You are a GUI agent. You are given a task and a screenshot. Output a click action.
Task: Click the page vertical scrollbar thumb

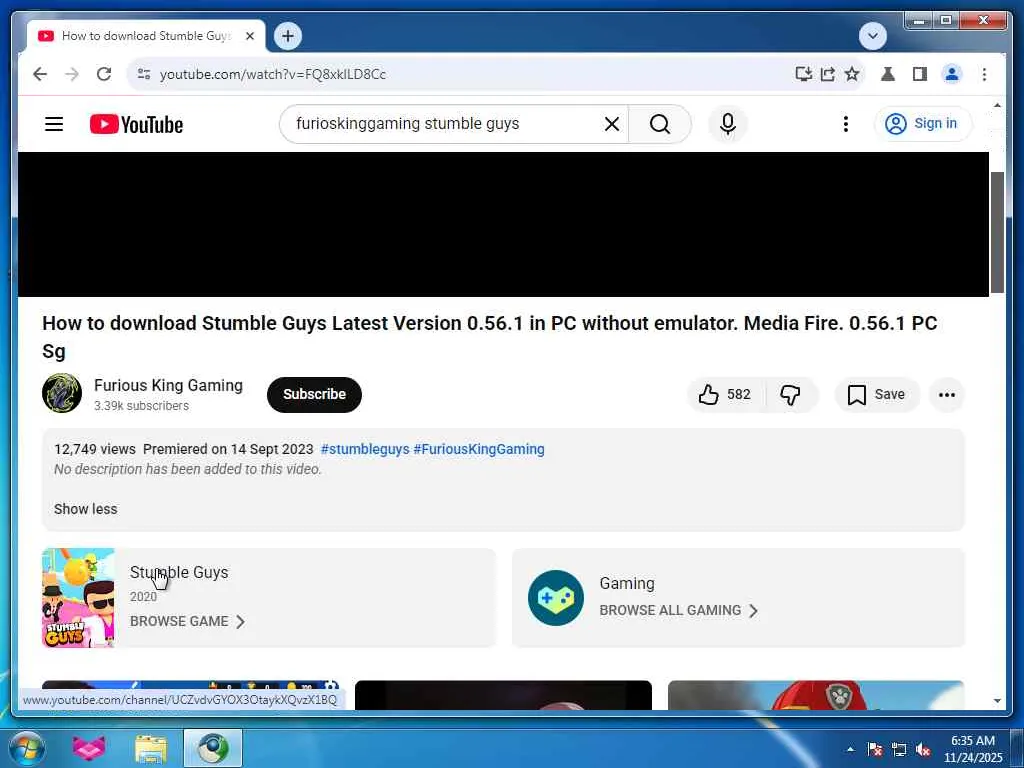coord(997,232)
